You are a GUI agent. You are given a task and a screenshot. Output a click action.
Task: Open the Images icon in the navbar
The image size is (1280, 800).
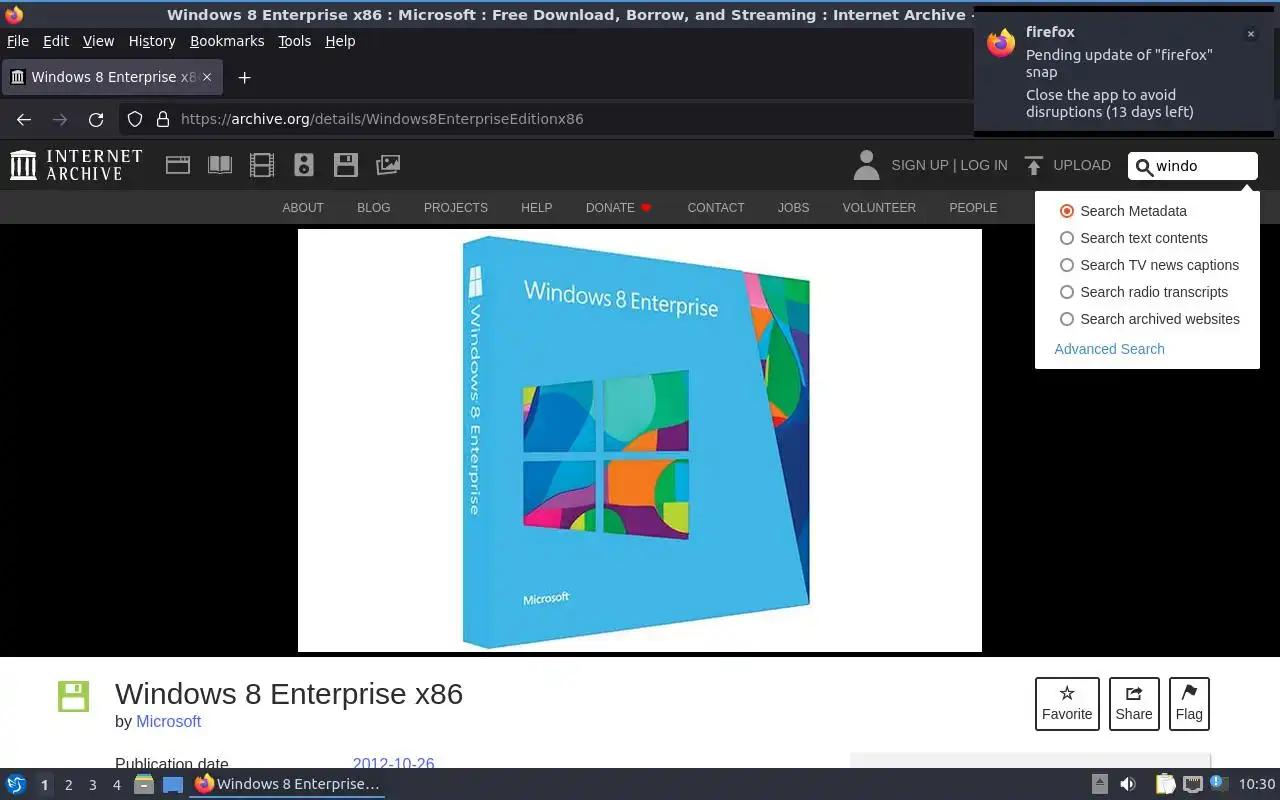click(x=388, y=165)
